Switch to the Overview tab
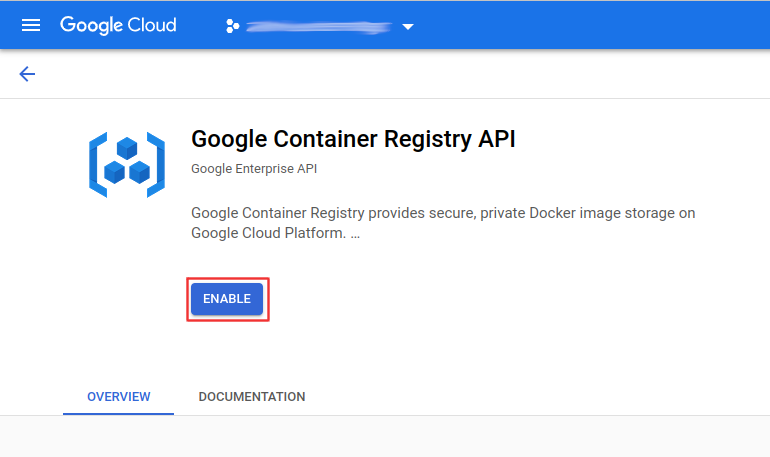Viewport: 770px width, 457px height. pos(118,397)
